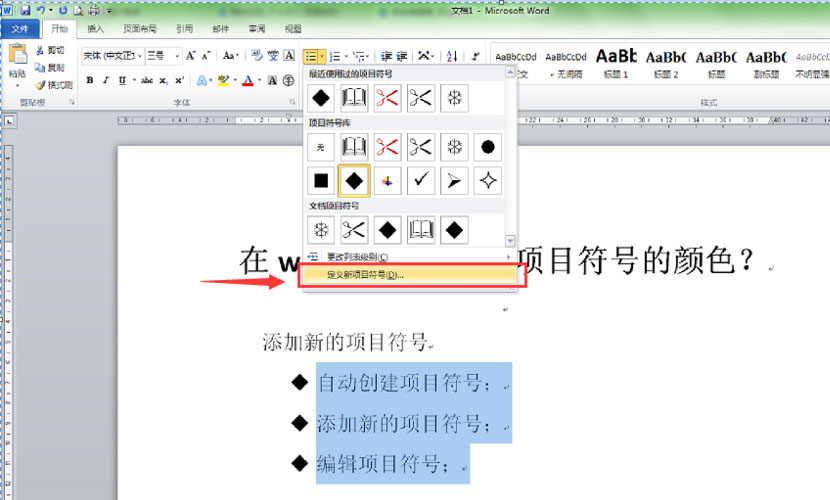Viewport: 830px width, 500px height.
Task: Toggle Underline formatting
Action: 122,80
